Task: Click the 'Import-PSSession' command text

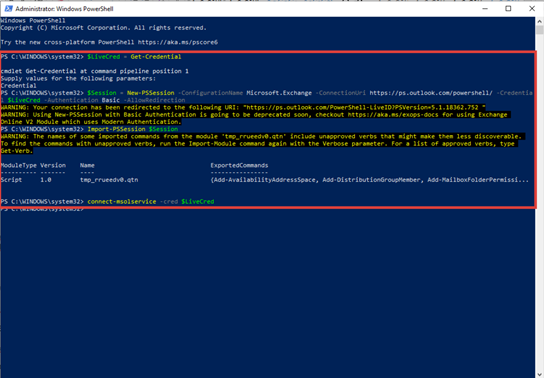Action: 116,129
